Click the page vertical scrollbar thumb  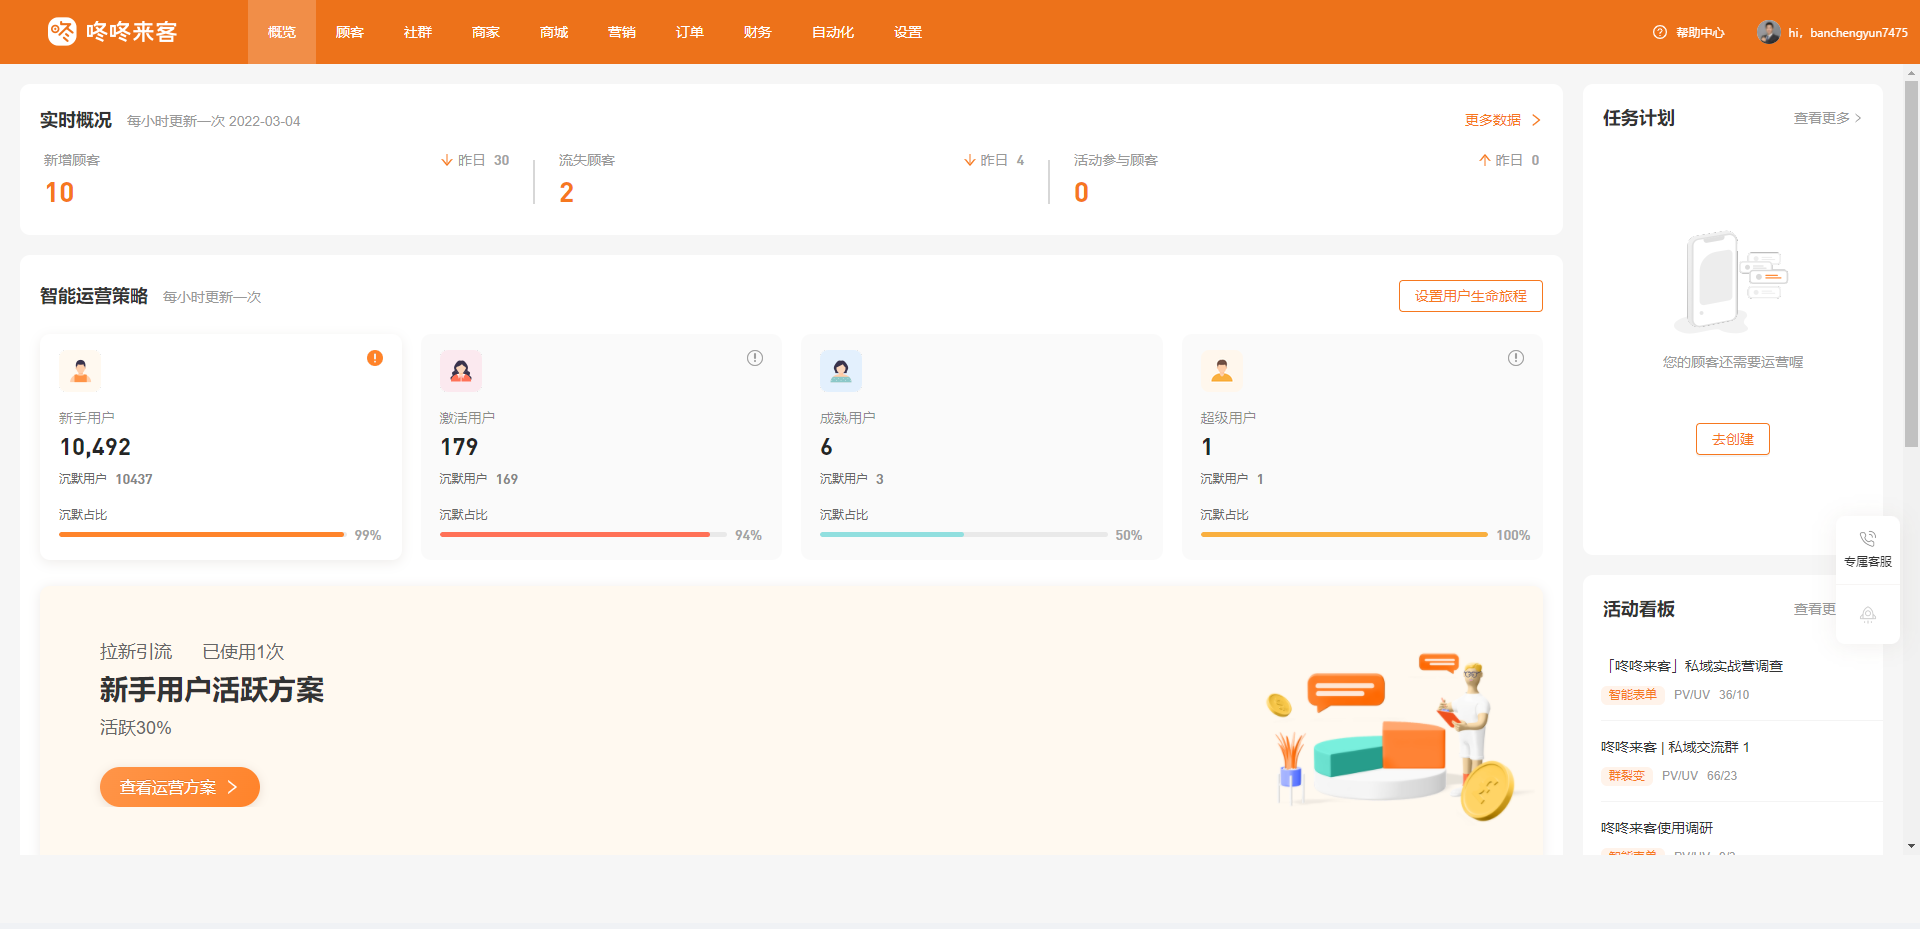1911,264
